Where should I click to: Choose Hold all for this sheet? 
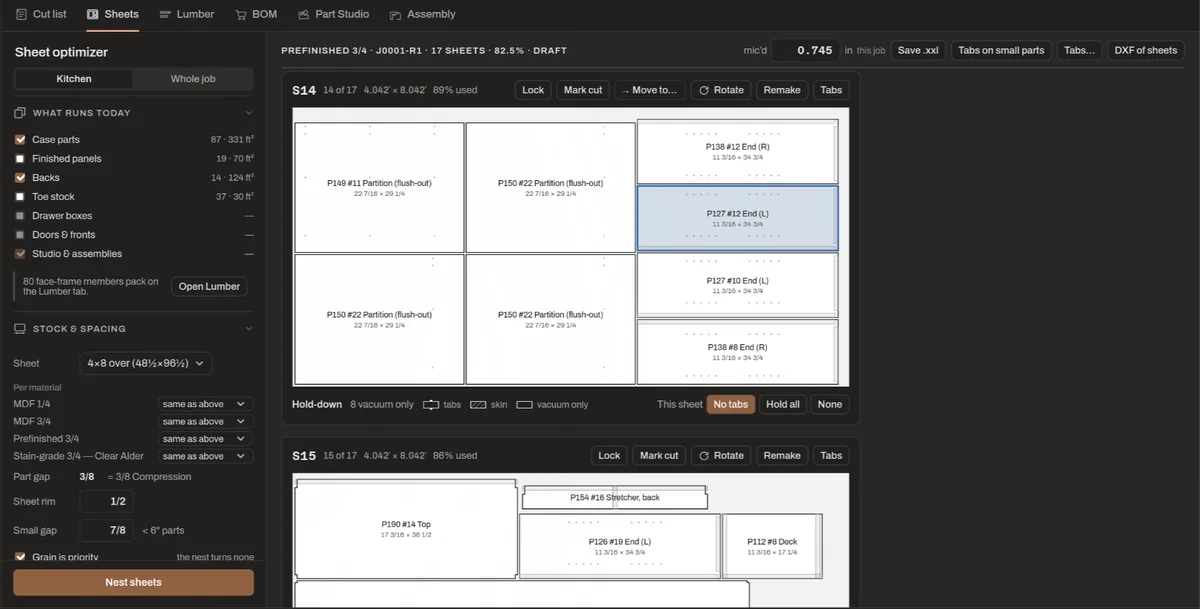pyautogui.click(x=782, y=404)
